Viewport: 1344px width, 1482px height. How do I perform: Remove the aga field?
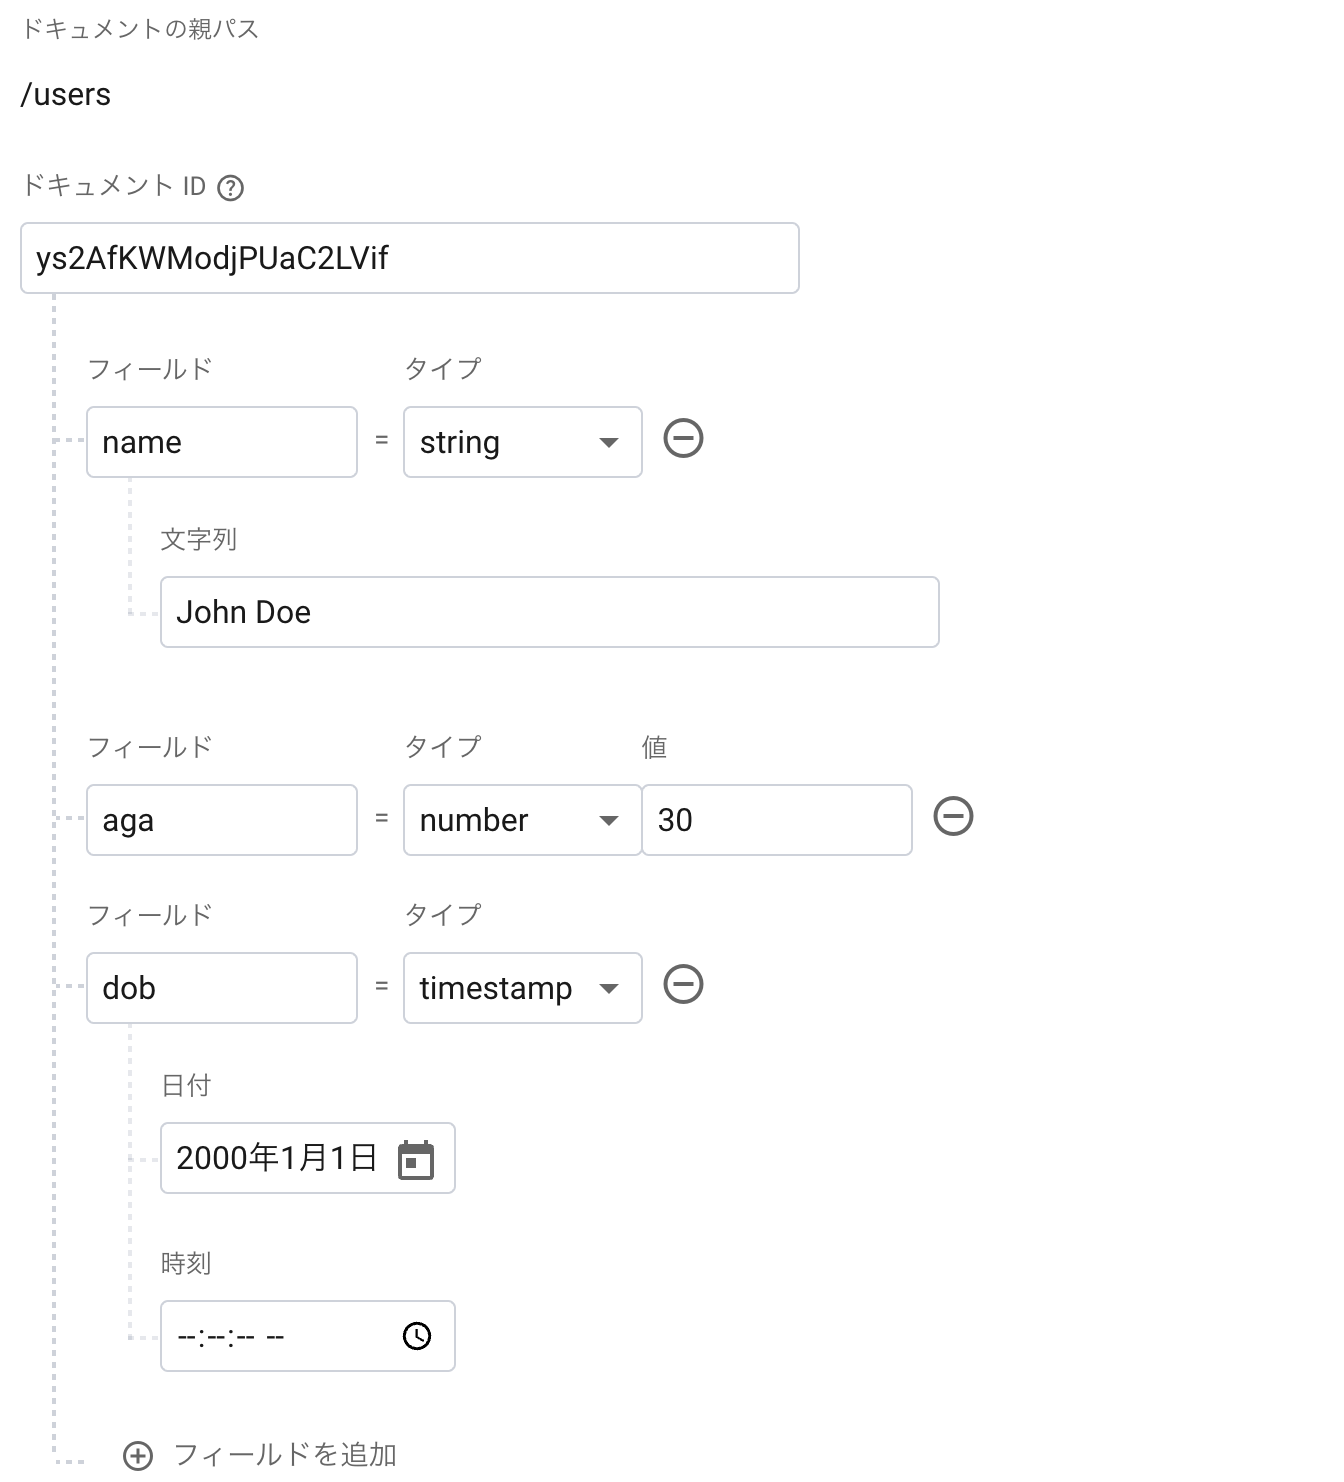(953, 817)
